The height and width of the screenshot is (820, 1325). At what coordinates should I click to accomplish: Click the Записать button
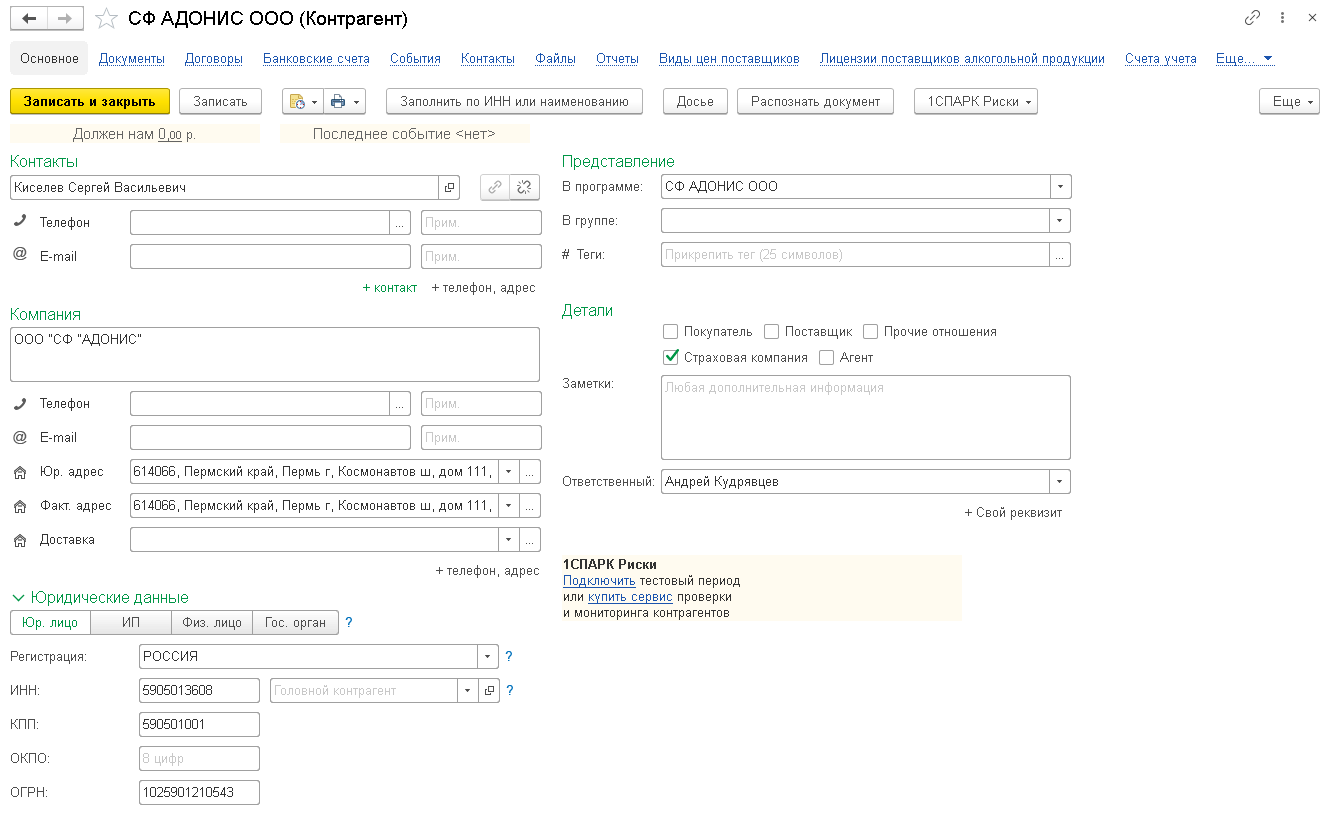pyautogui.click(x=220, y=101)
